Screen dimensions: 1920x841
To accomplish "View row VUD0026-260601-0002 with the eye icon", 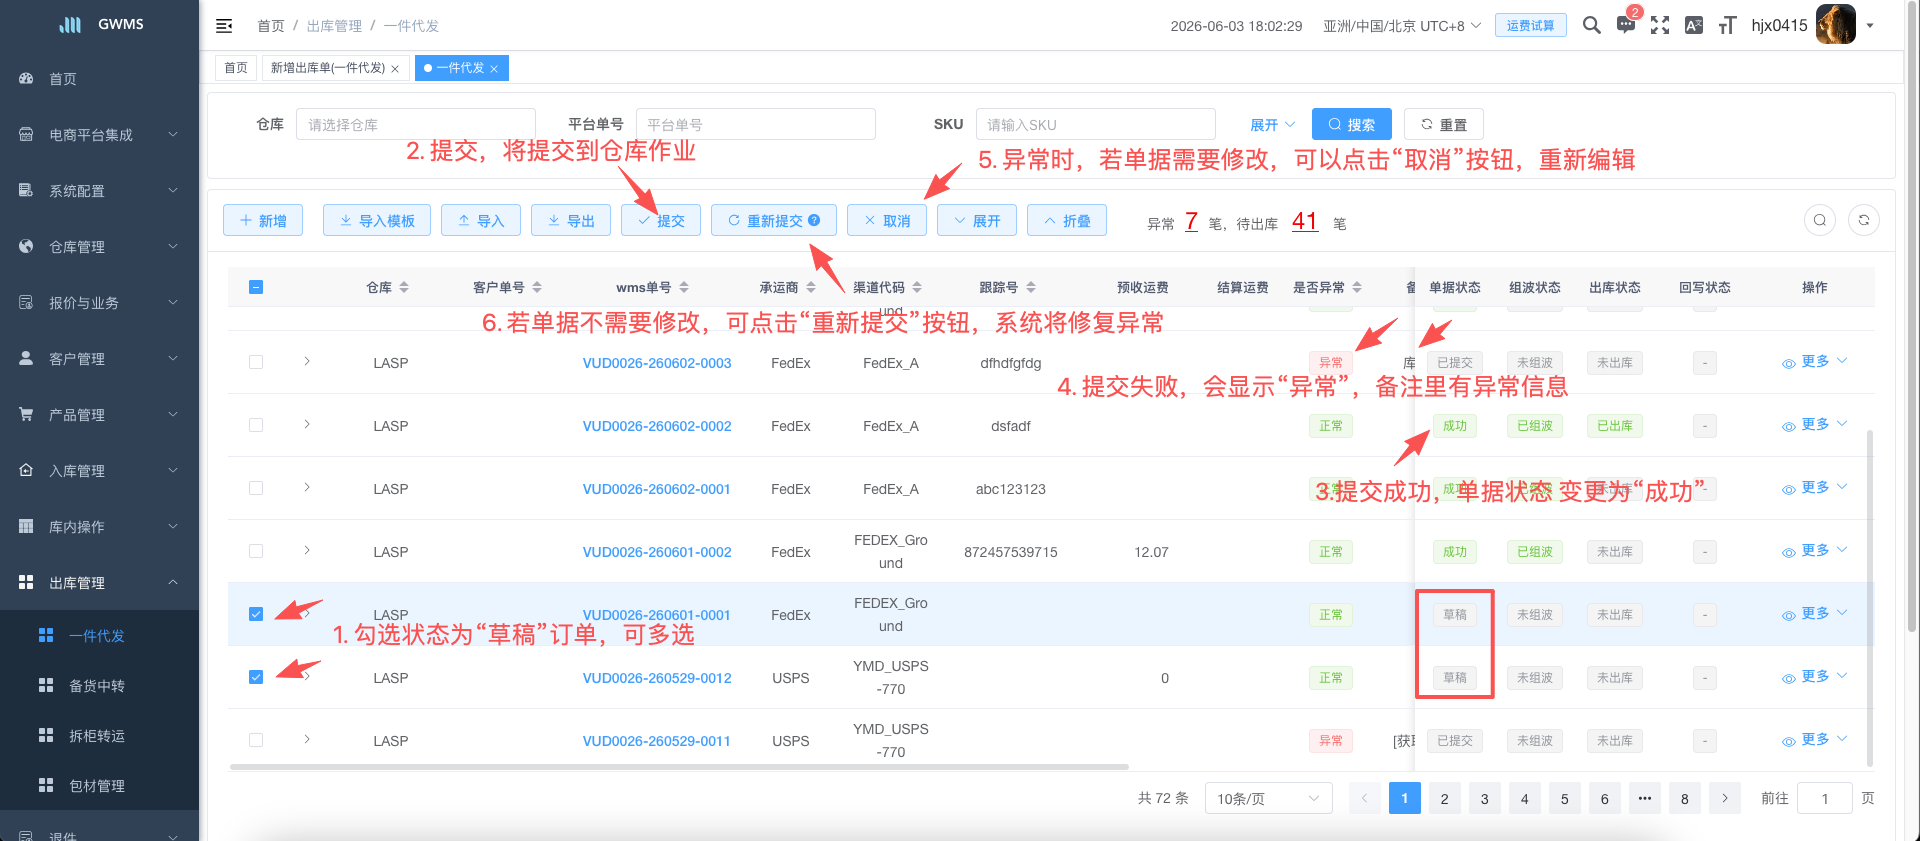I will click(x=1788, y=553).
